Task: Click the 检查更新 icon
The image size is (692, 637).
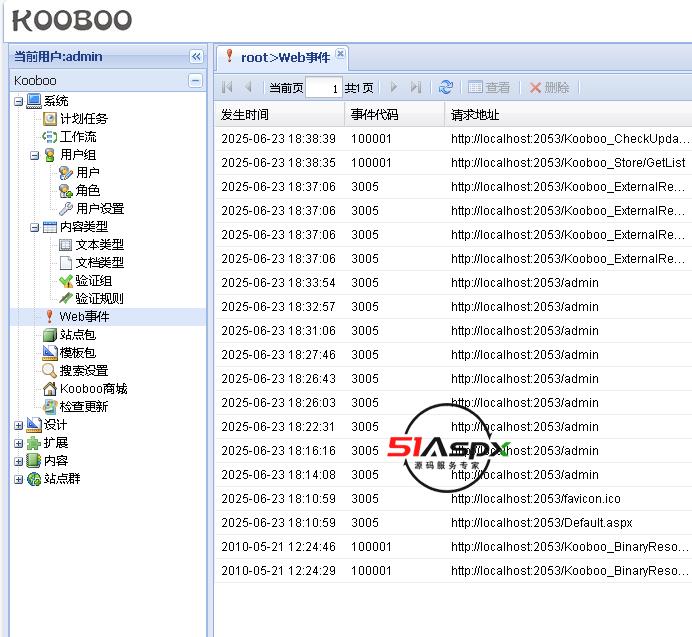Action: click(50, 407)
